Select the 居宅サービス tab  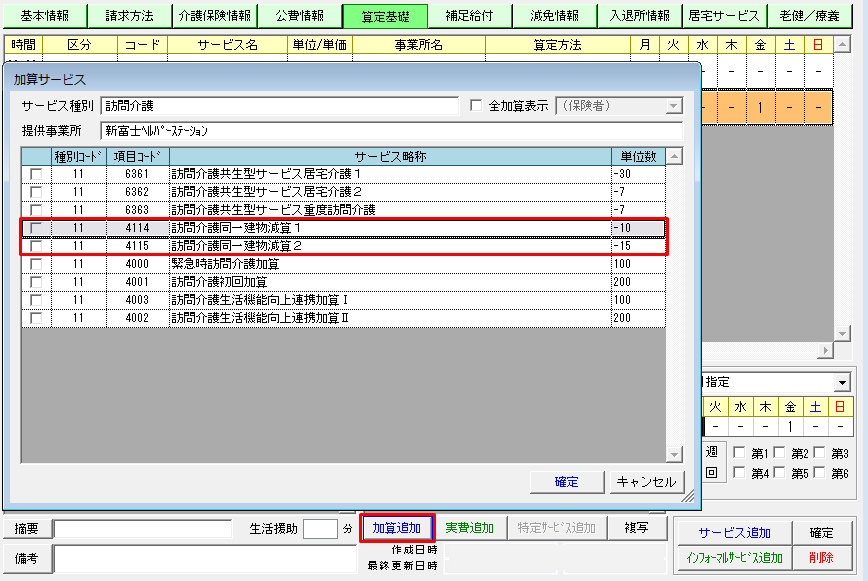724,16
